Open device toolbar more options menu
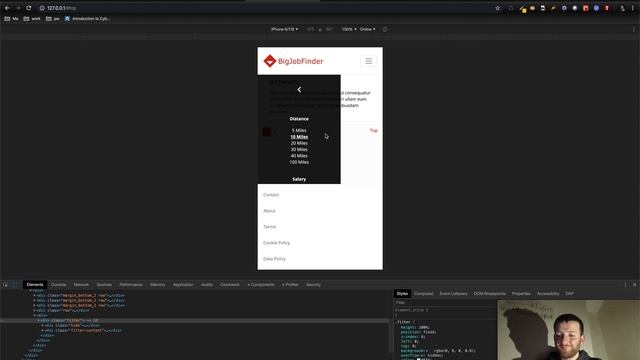The width and height of the screenshot is (640, 360). coord(633,29)
